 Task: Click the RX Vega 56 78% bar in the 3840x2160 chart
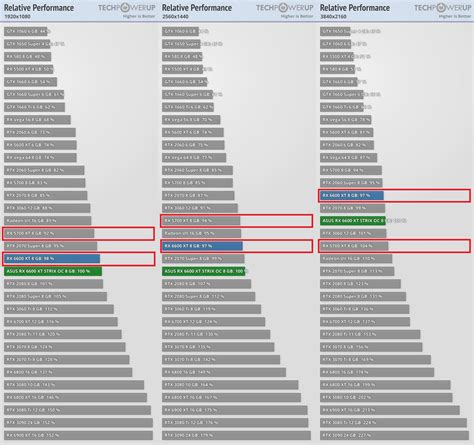[x=346, y=120]
